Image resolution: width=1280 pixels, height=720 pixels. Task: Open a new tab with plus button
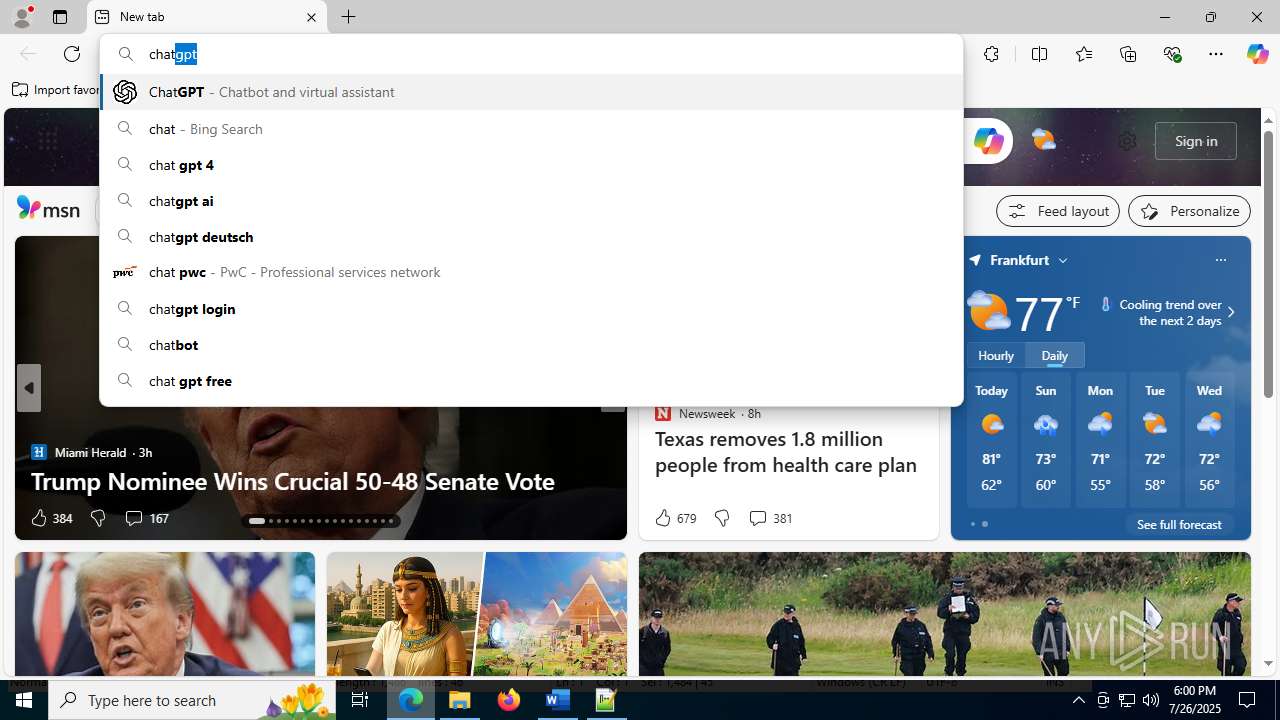[x=348, y=17]
